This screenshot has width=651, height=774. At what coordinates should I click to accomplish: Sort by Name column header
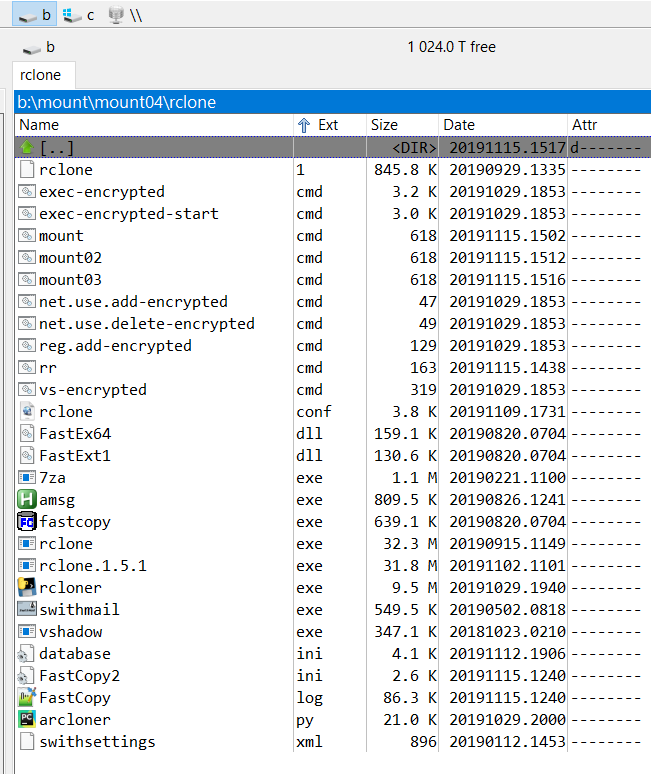(x=153, y=125)
